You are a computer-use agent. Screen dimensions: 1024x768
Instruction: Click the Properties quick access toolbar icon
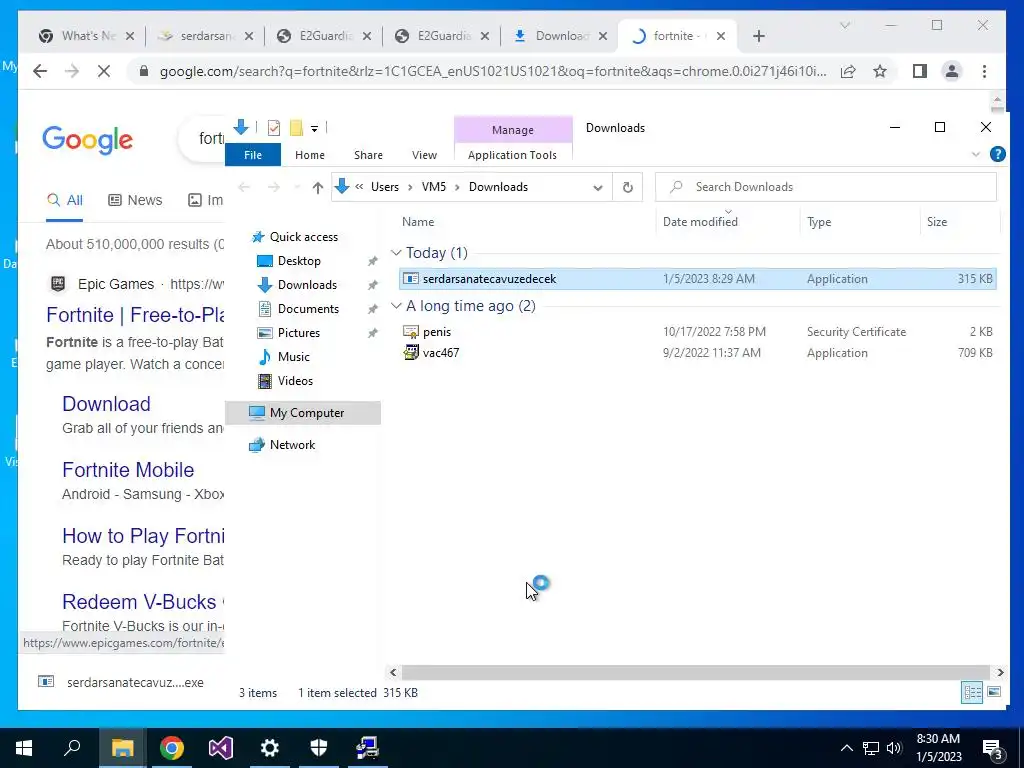click(x=274, y=127)
